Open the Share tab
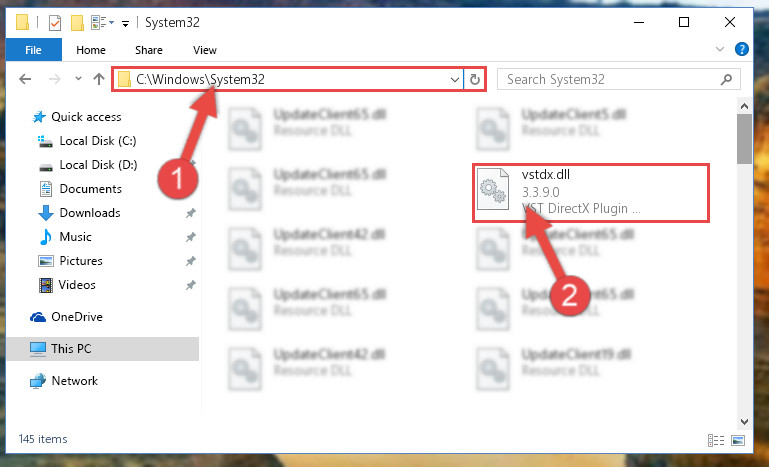The width and height of the screenshot is (769, 467). pos(149,50)
